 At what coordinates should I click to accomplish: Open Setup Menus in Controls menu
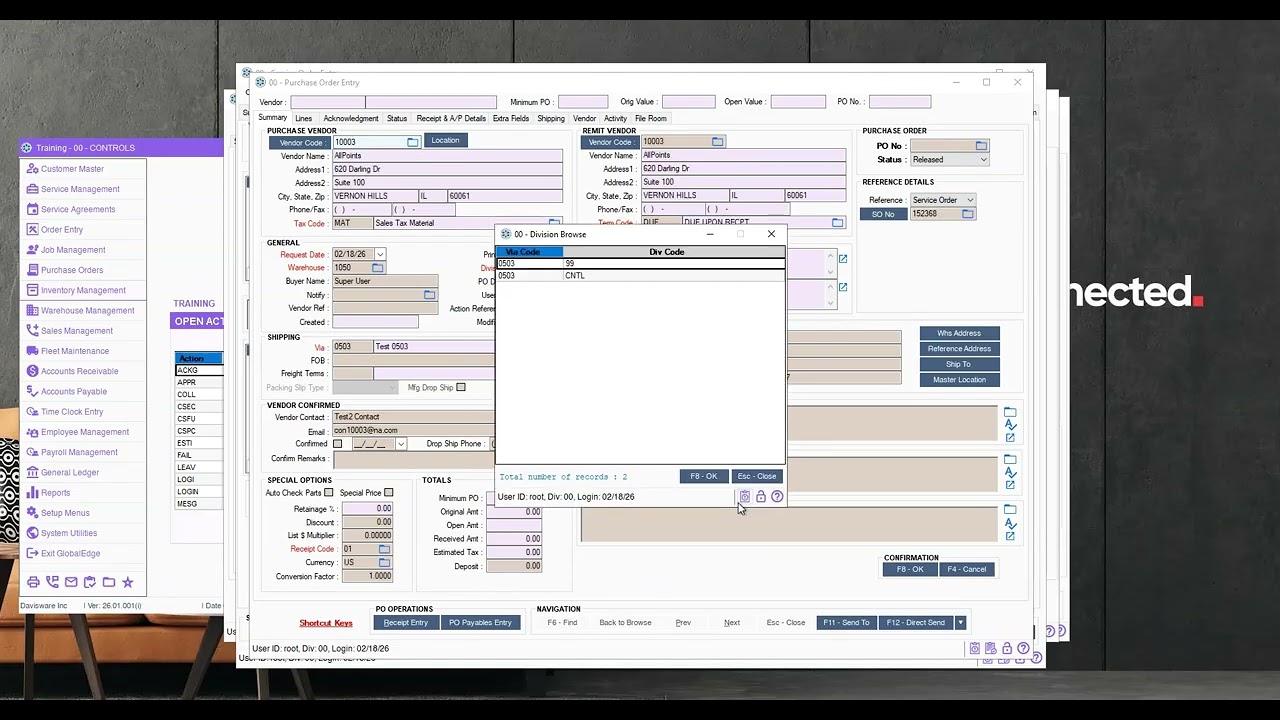65,513
